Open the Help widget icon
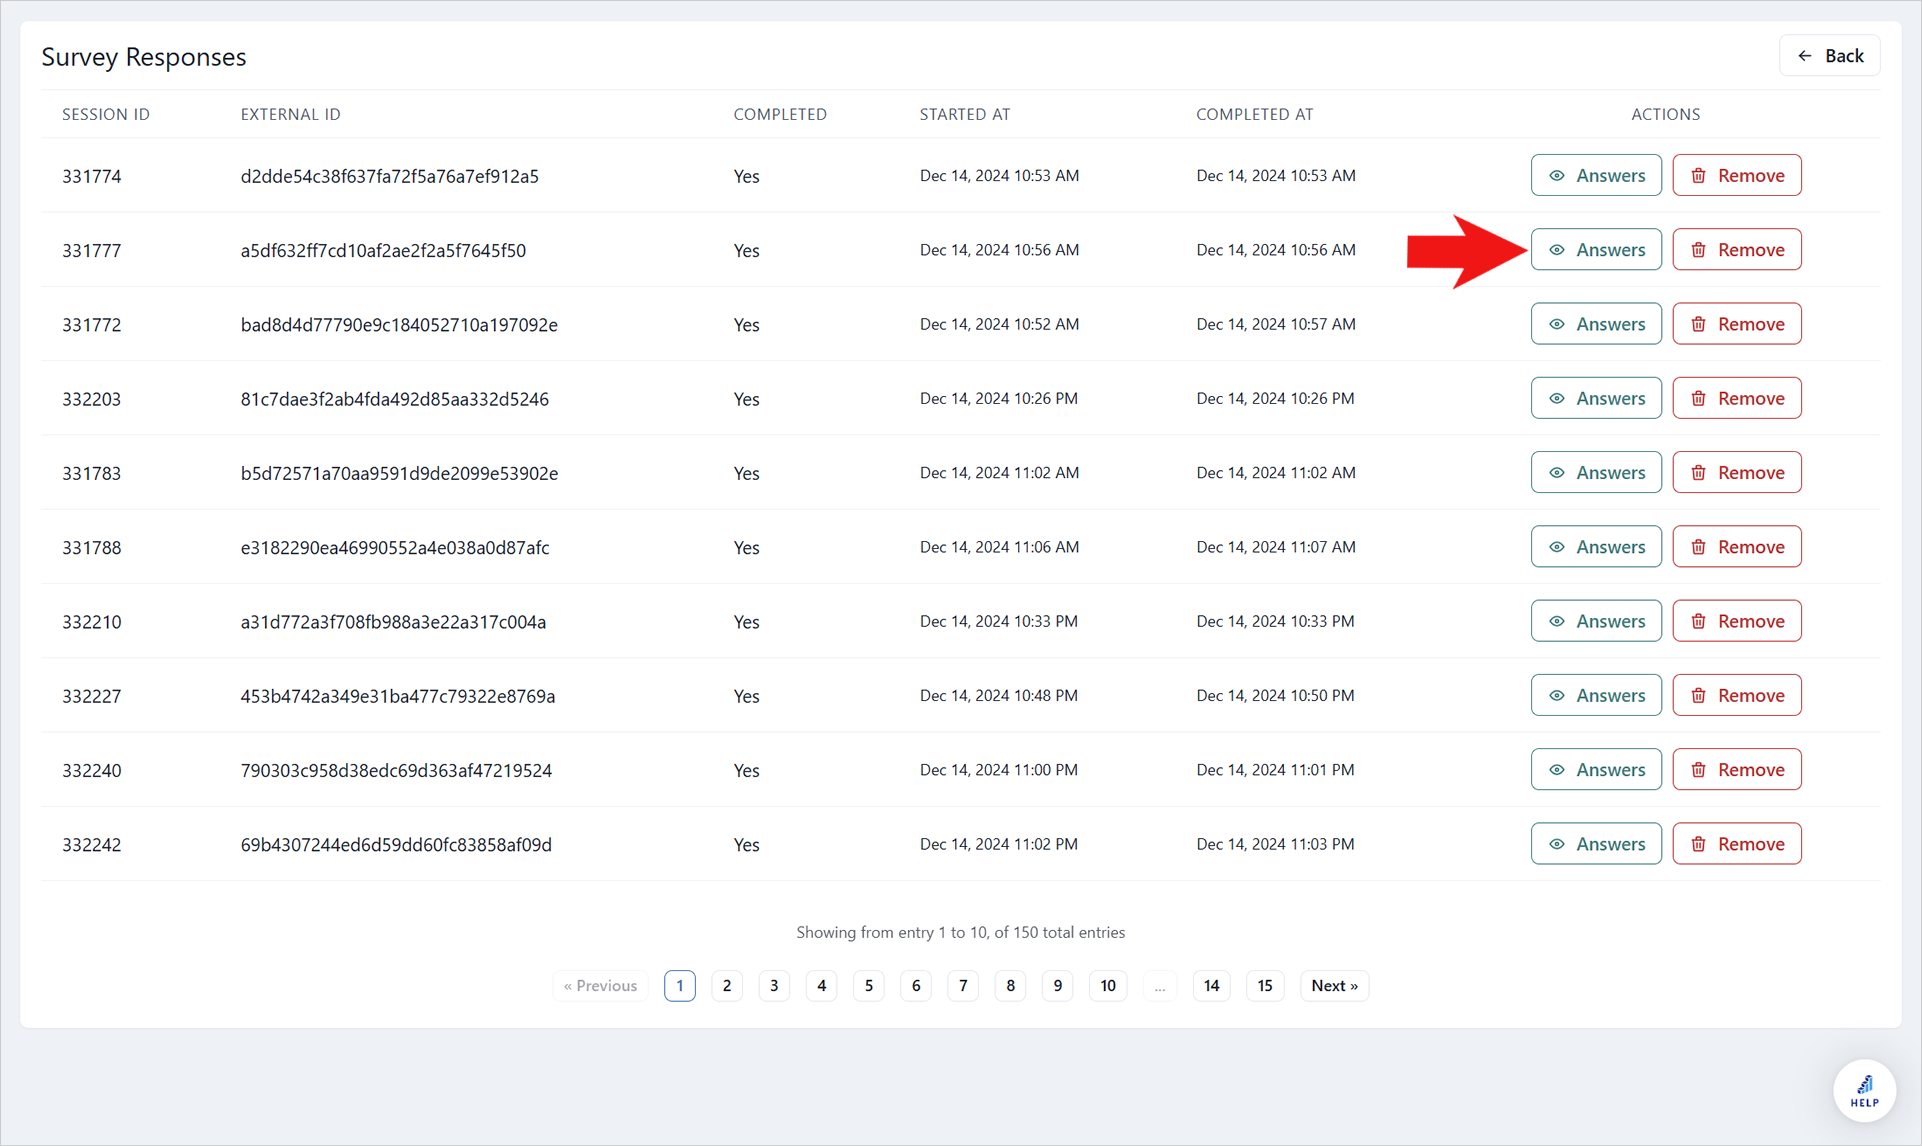Screen dimensions: 1922x1146 pos(1864,1090)
